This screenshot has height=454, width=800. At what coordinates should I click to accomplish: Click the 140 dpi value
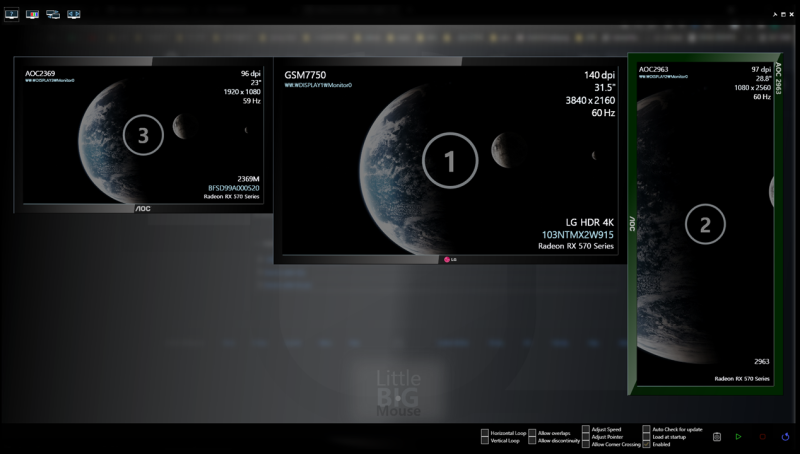tap(599, 75)
